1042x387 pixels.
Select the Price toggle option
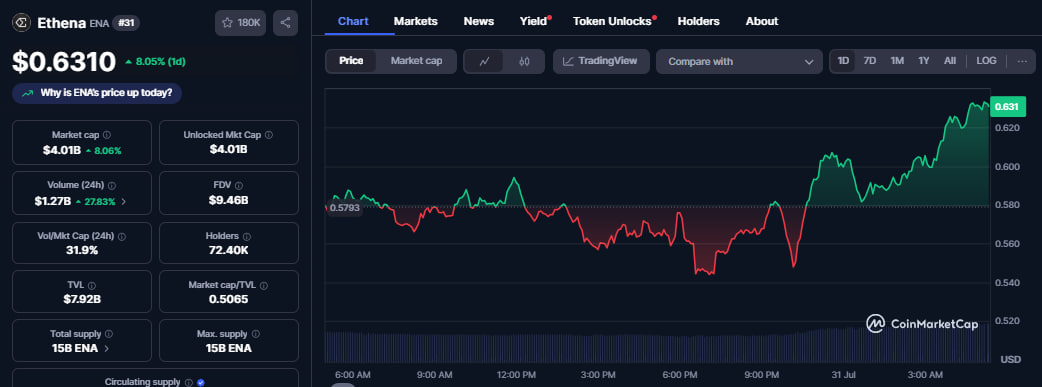351,61
